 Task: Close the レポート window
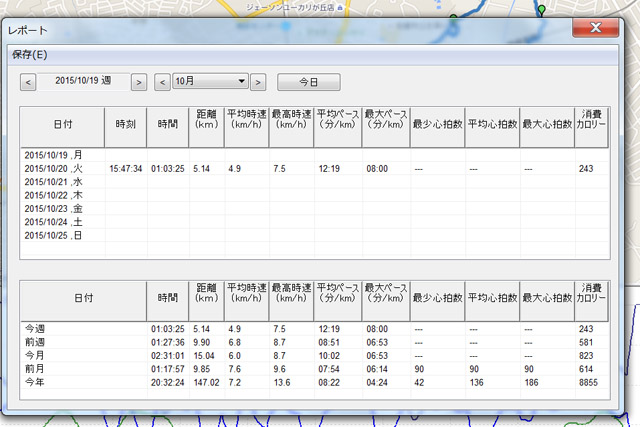coord(596,28)
